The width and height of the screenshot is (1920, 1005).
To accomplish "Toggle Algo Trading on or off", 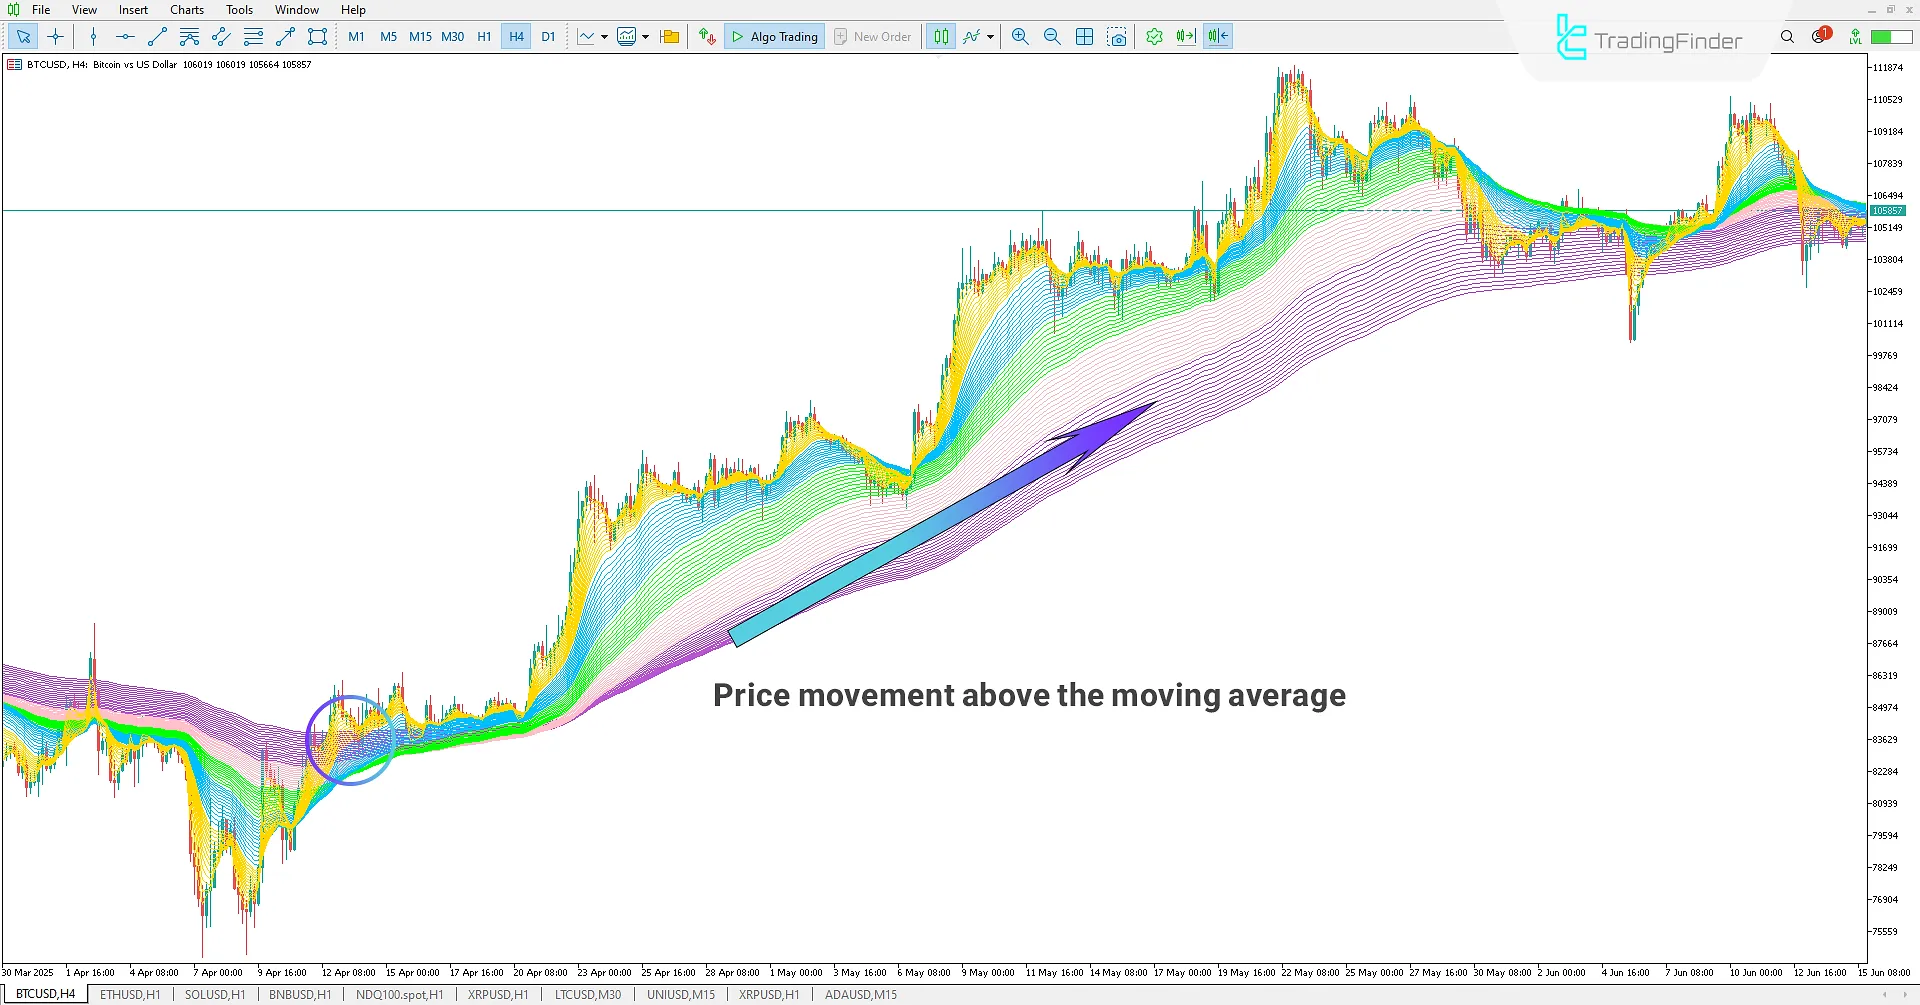I will (x=774, y=36).
